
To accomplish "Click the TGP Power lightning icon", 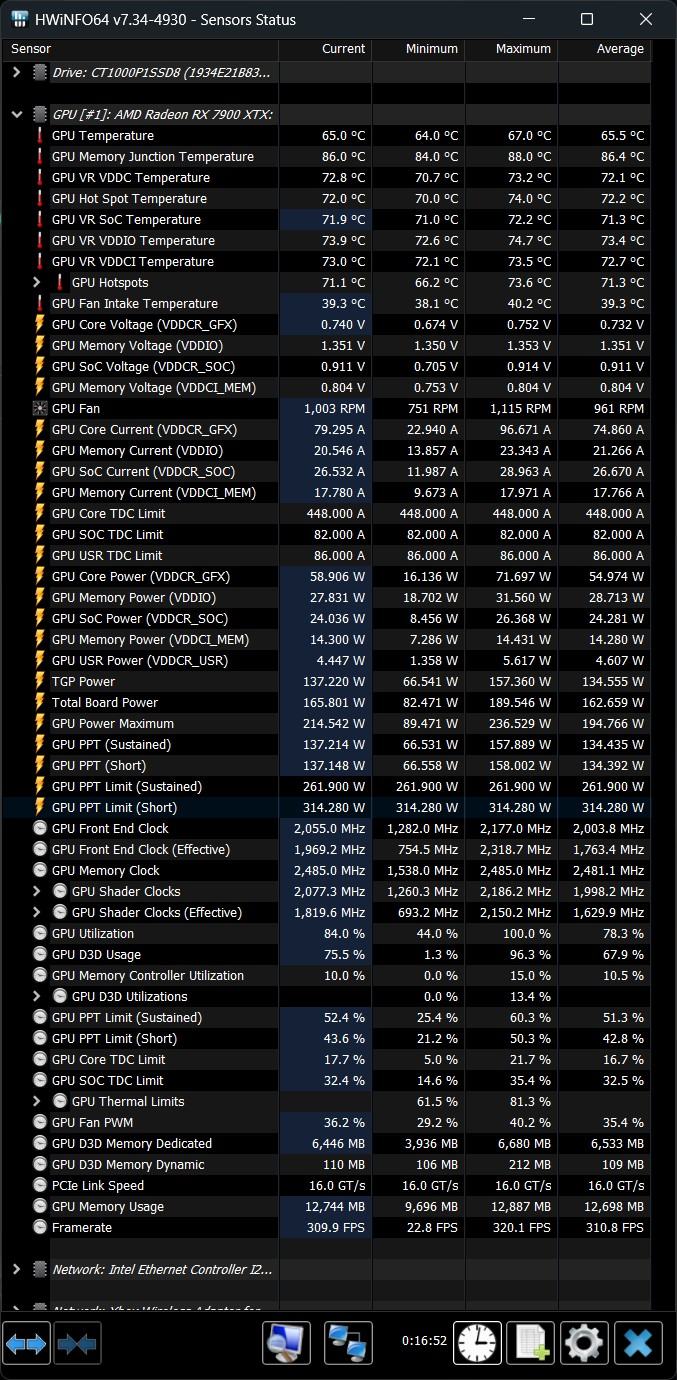I will pyautogui.click(x=40, y=681).
